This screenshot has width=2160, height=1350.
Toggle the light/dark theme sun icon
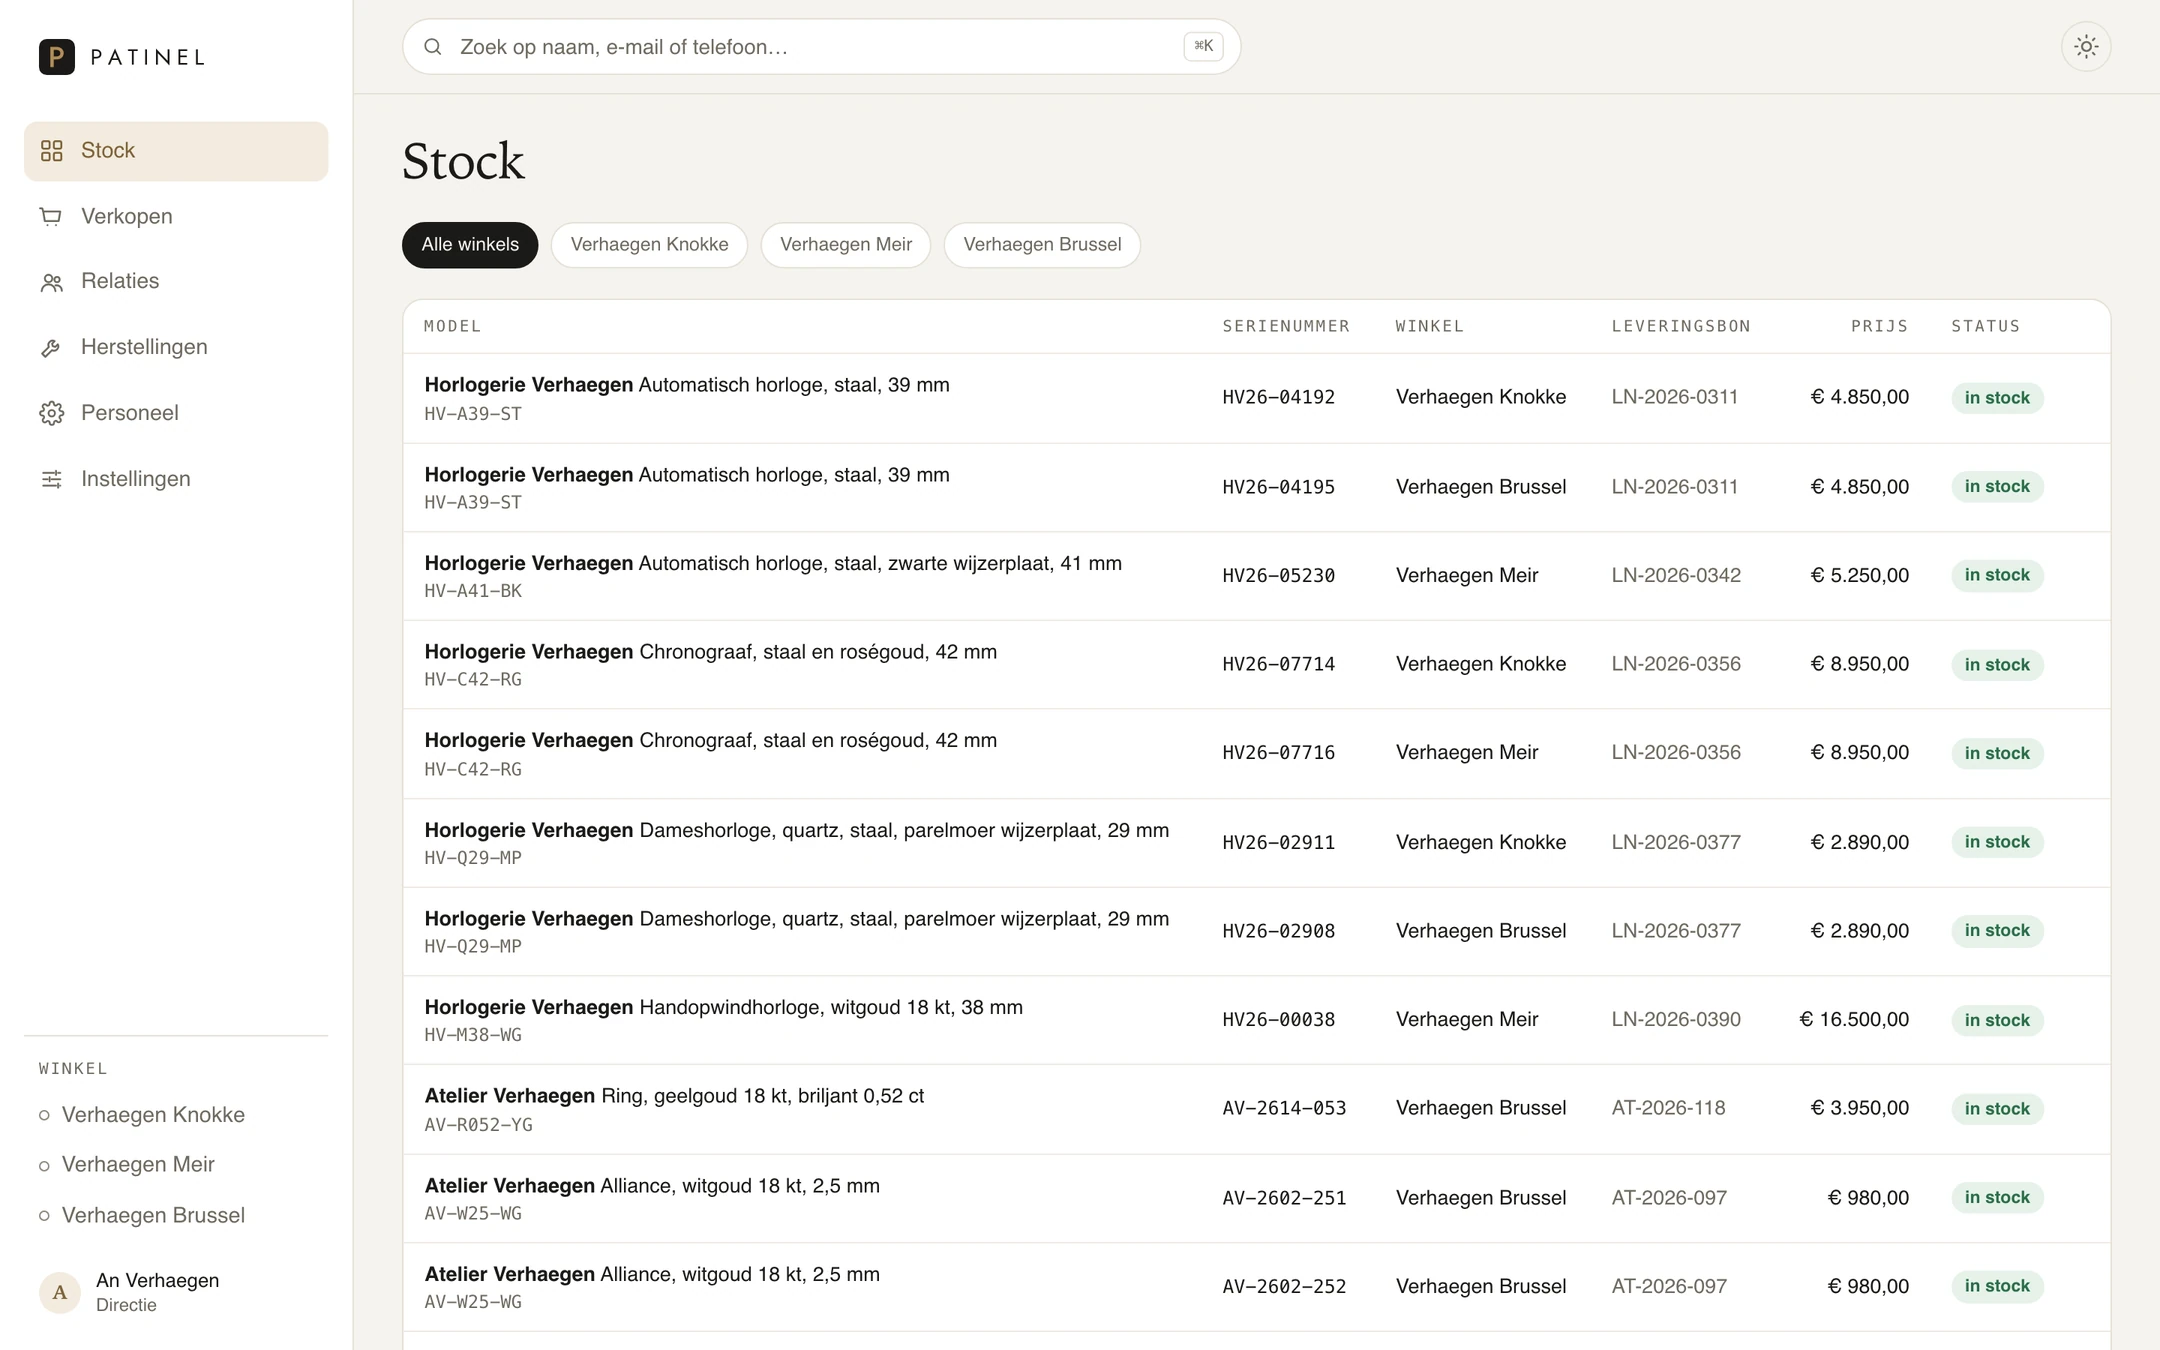[x=2086, y=46]
